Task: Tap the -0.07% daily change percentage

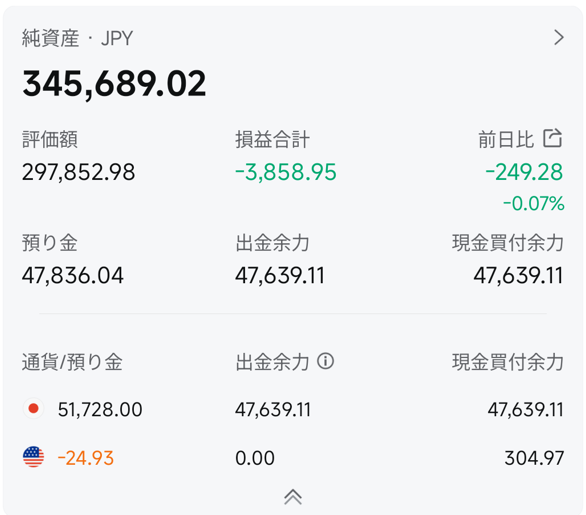Action: [533, 203]
